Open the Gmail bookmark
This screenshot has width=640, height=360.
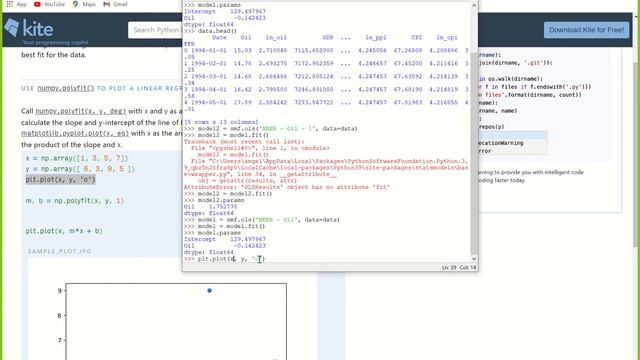click(115, 4)
